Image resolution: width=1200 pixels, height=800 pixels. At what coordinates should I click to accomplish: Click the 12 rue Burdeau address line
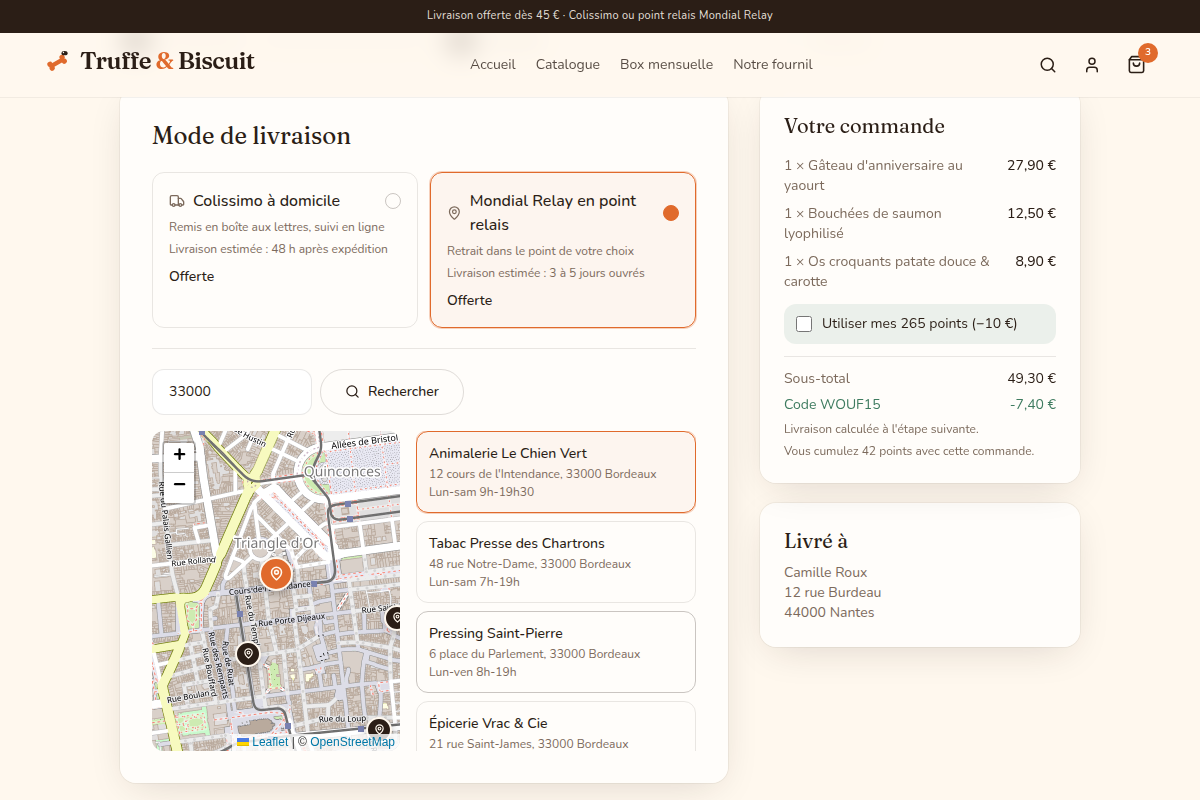[833, 593]
